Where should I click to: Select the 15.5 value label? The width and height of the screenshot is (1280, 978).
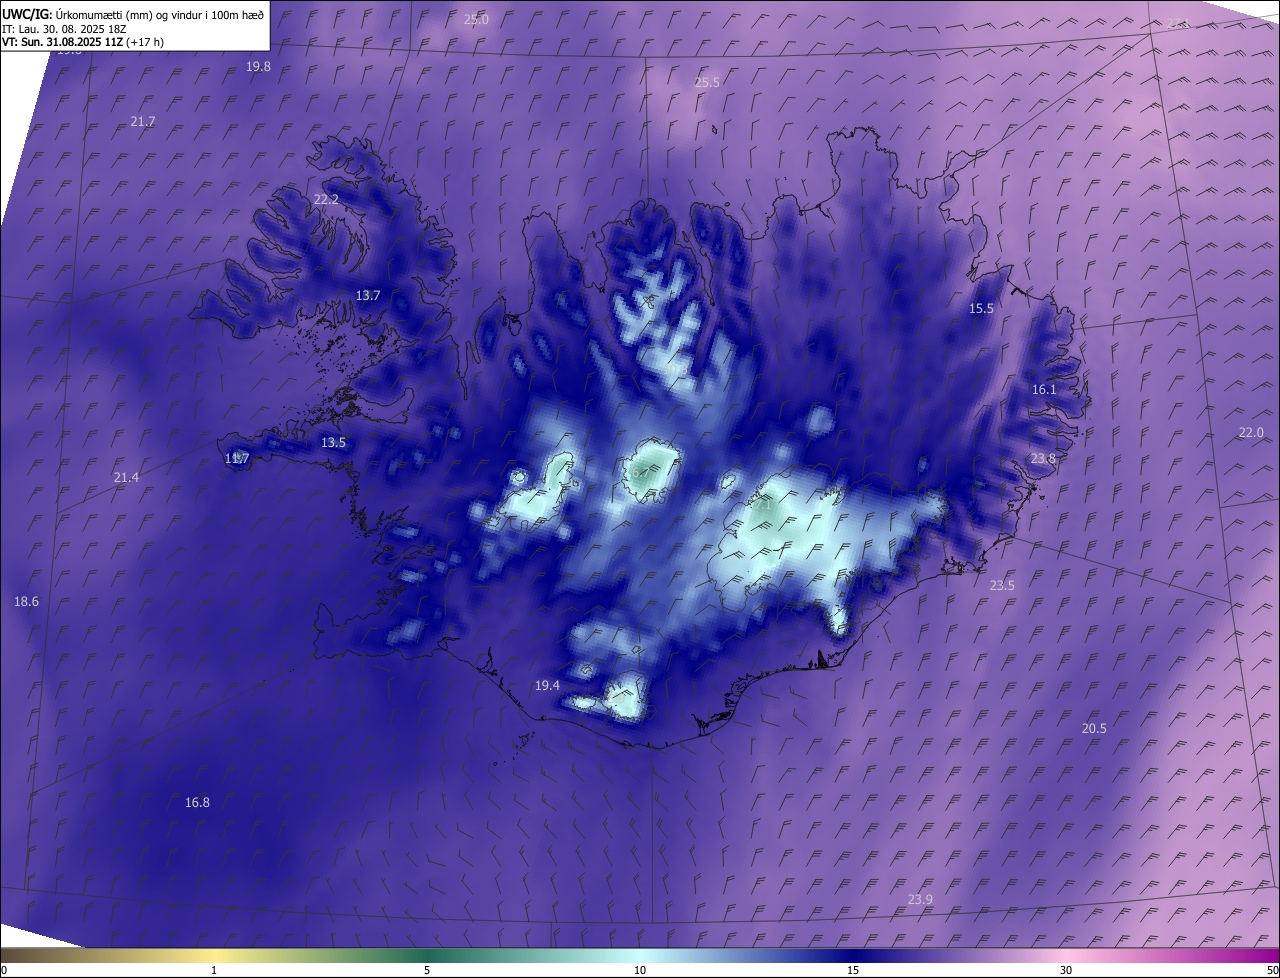[x=982, y=308]
